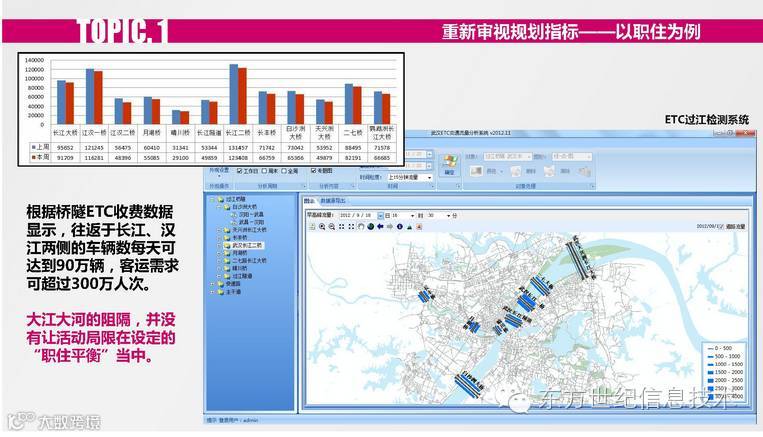The height and width of the screenshot is (437, 763).
Task: Click the layer list icon at map toolbar start
Action: [312, 227]
